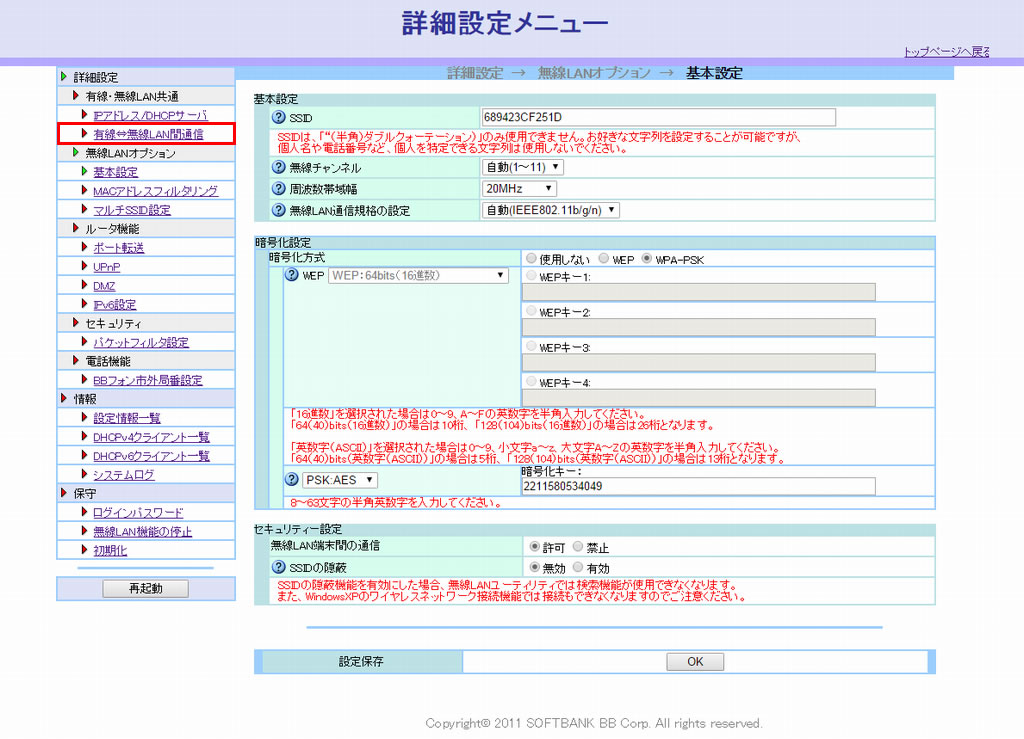Open the PSK:AES encryption type dropdown
The image size is (1024, 739).
[340, 481]
